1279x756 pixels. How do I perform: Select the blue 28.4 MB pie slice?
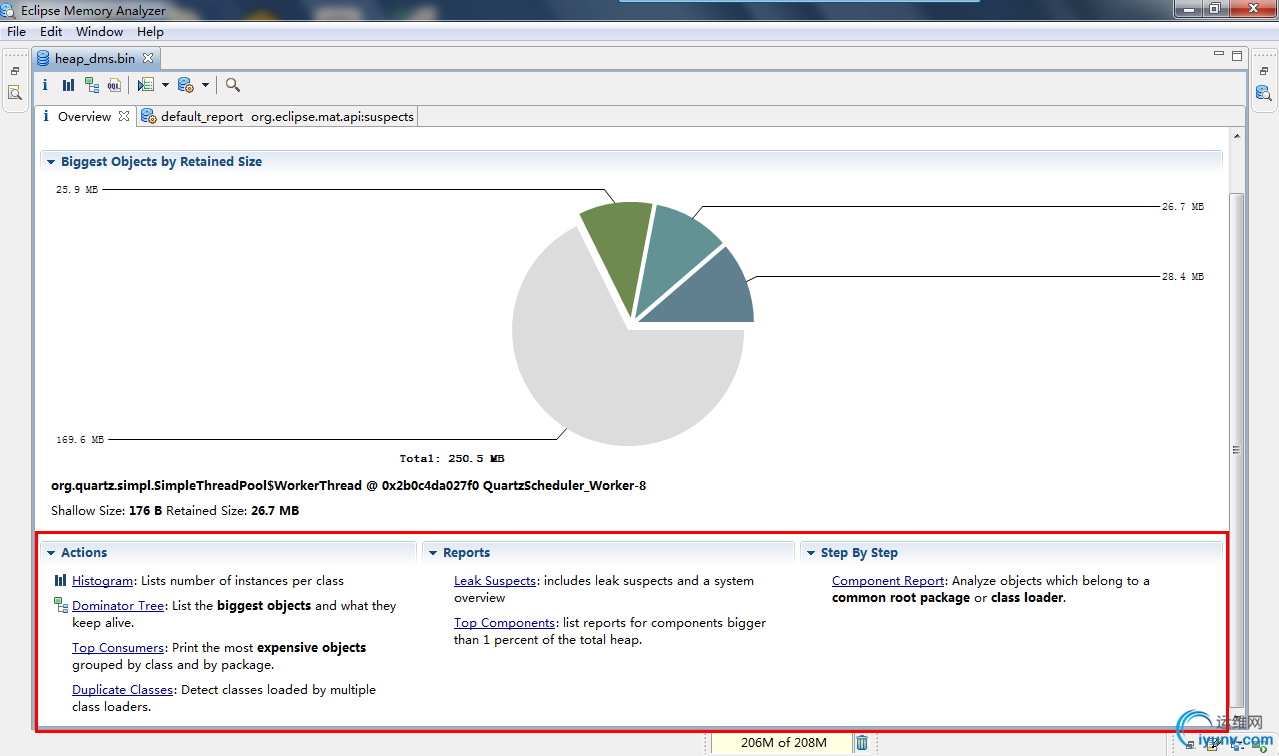coord(712,295)
